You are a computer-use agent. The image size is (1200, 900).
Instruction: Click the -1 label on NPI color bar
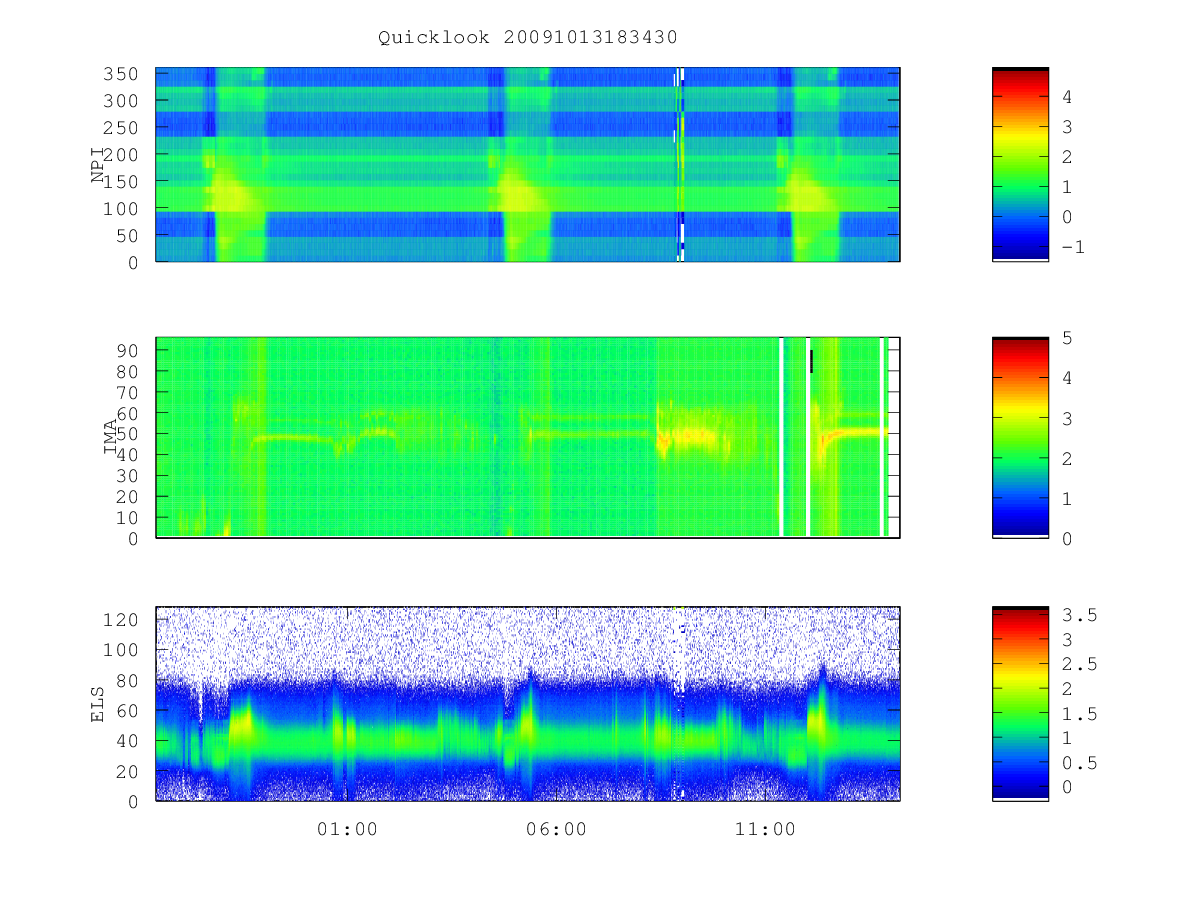click(1073, 246)
